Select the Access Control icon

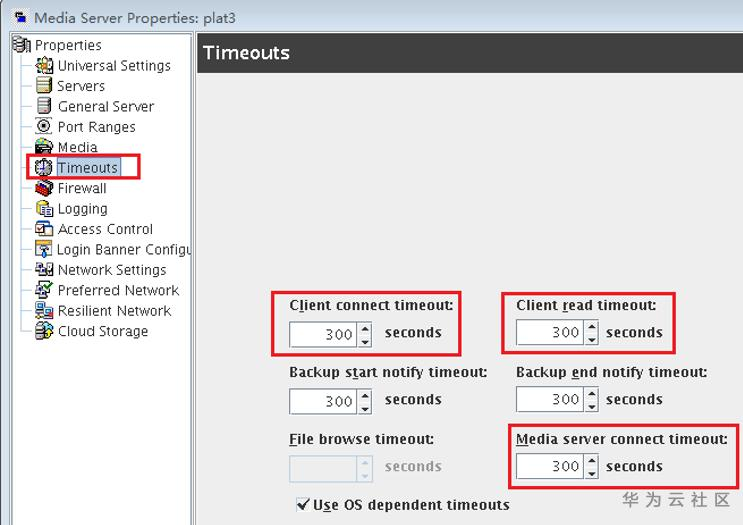pos(44,228)
